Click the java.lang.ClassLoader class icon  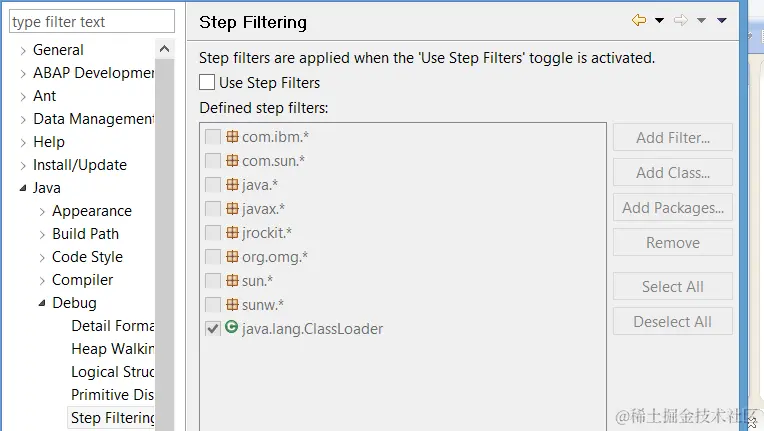click(232, 328)
